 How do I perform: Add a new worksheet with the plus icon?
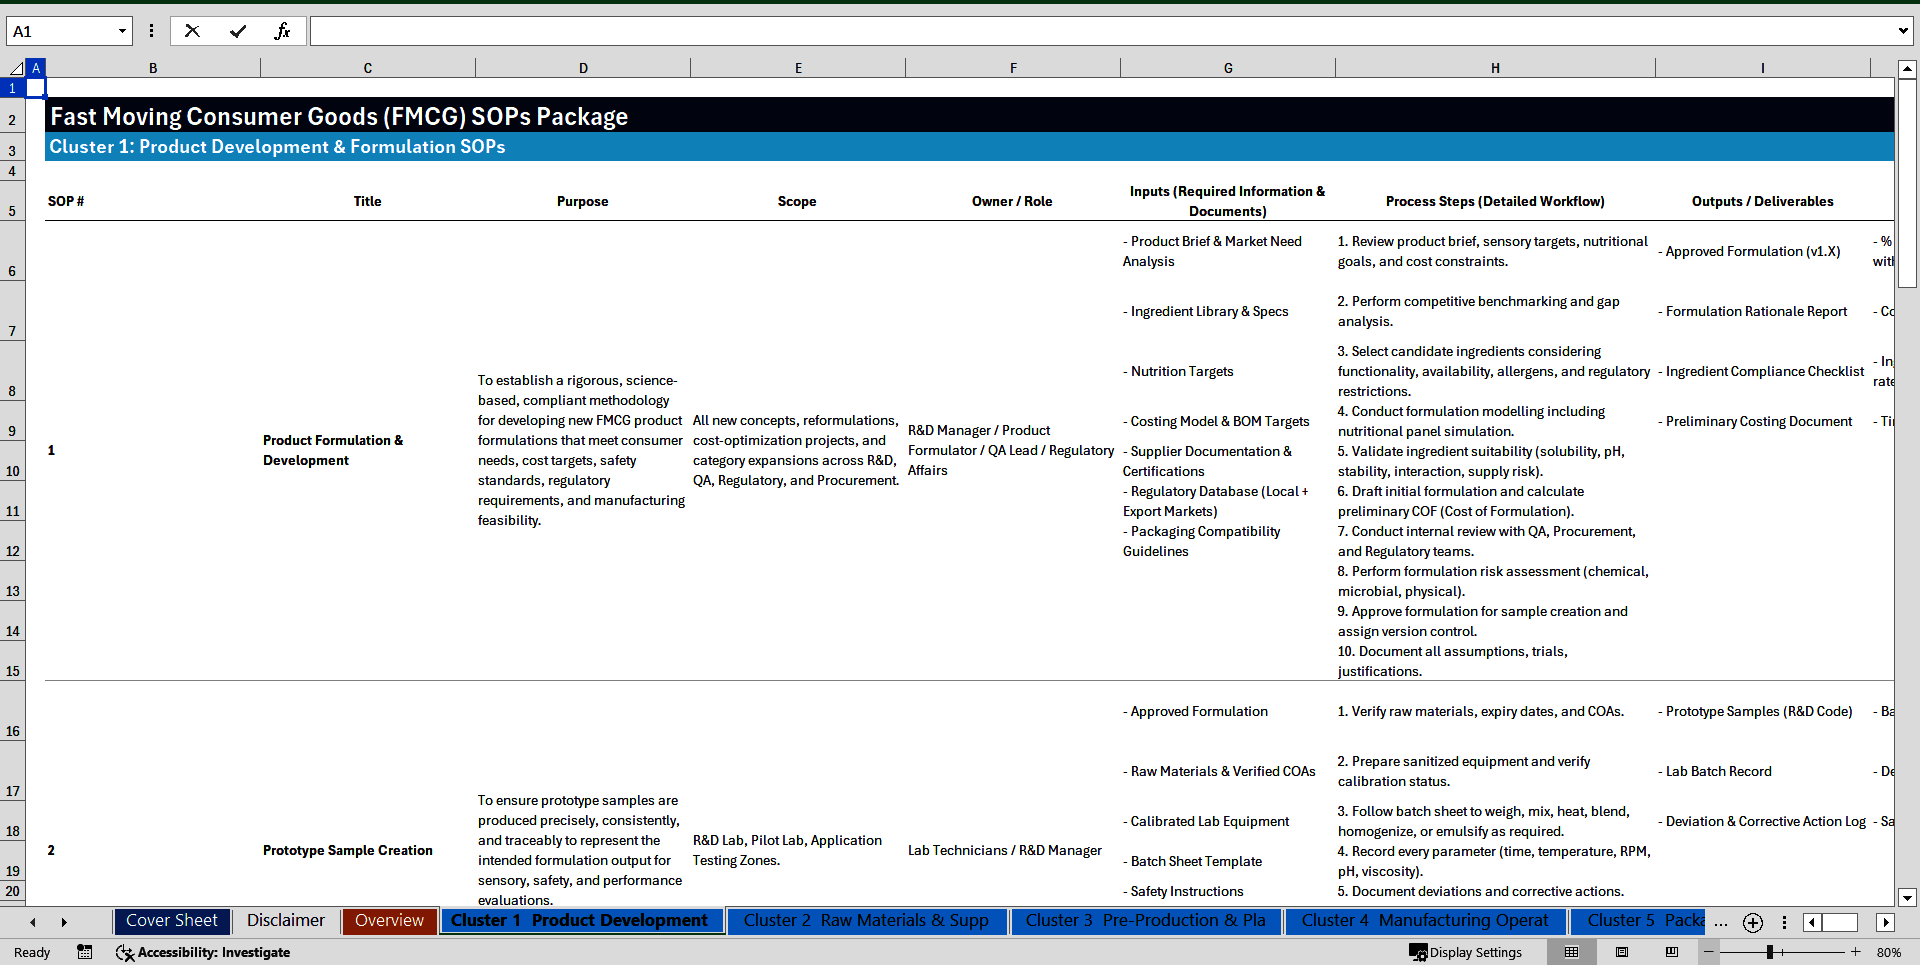coord(1752,922)
